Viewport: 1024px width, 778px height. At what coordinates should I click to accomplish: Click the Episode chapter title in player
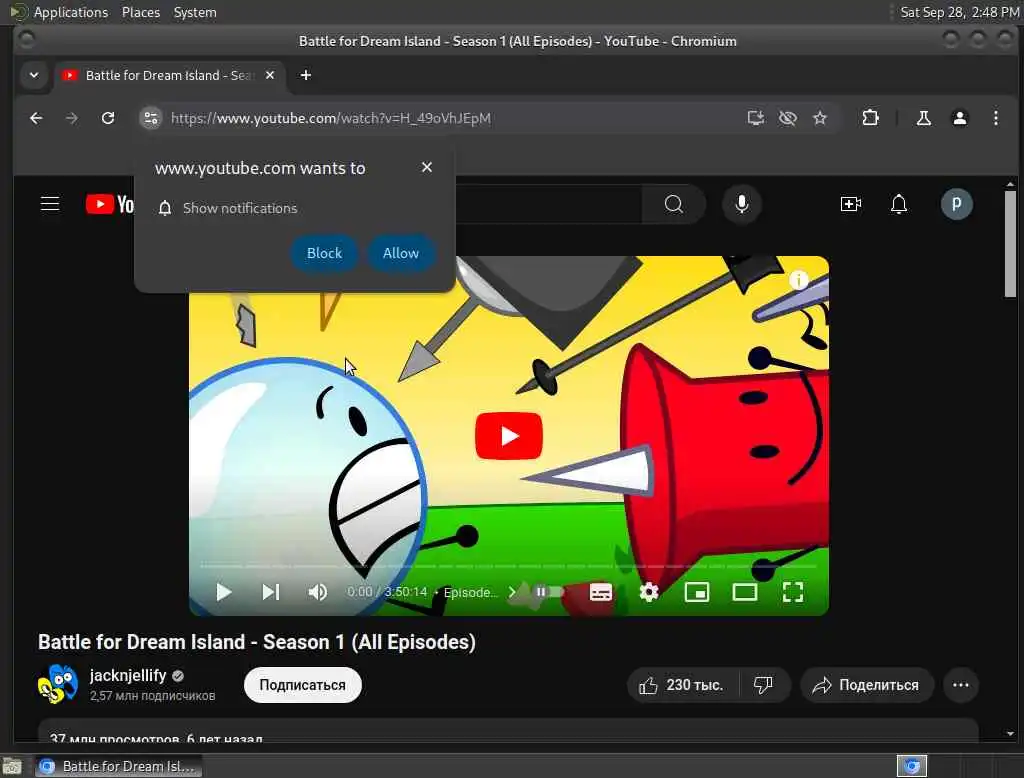(x=470, y=592)
